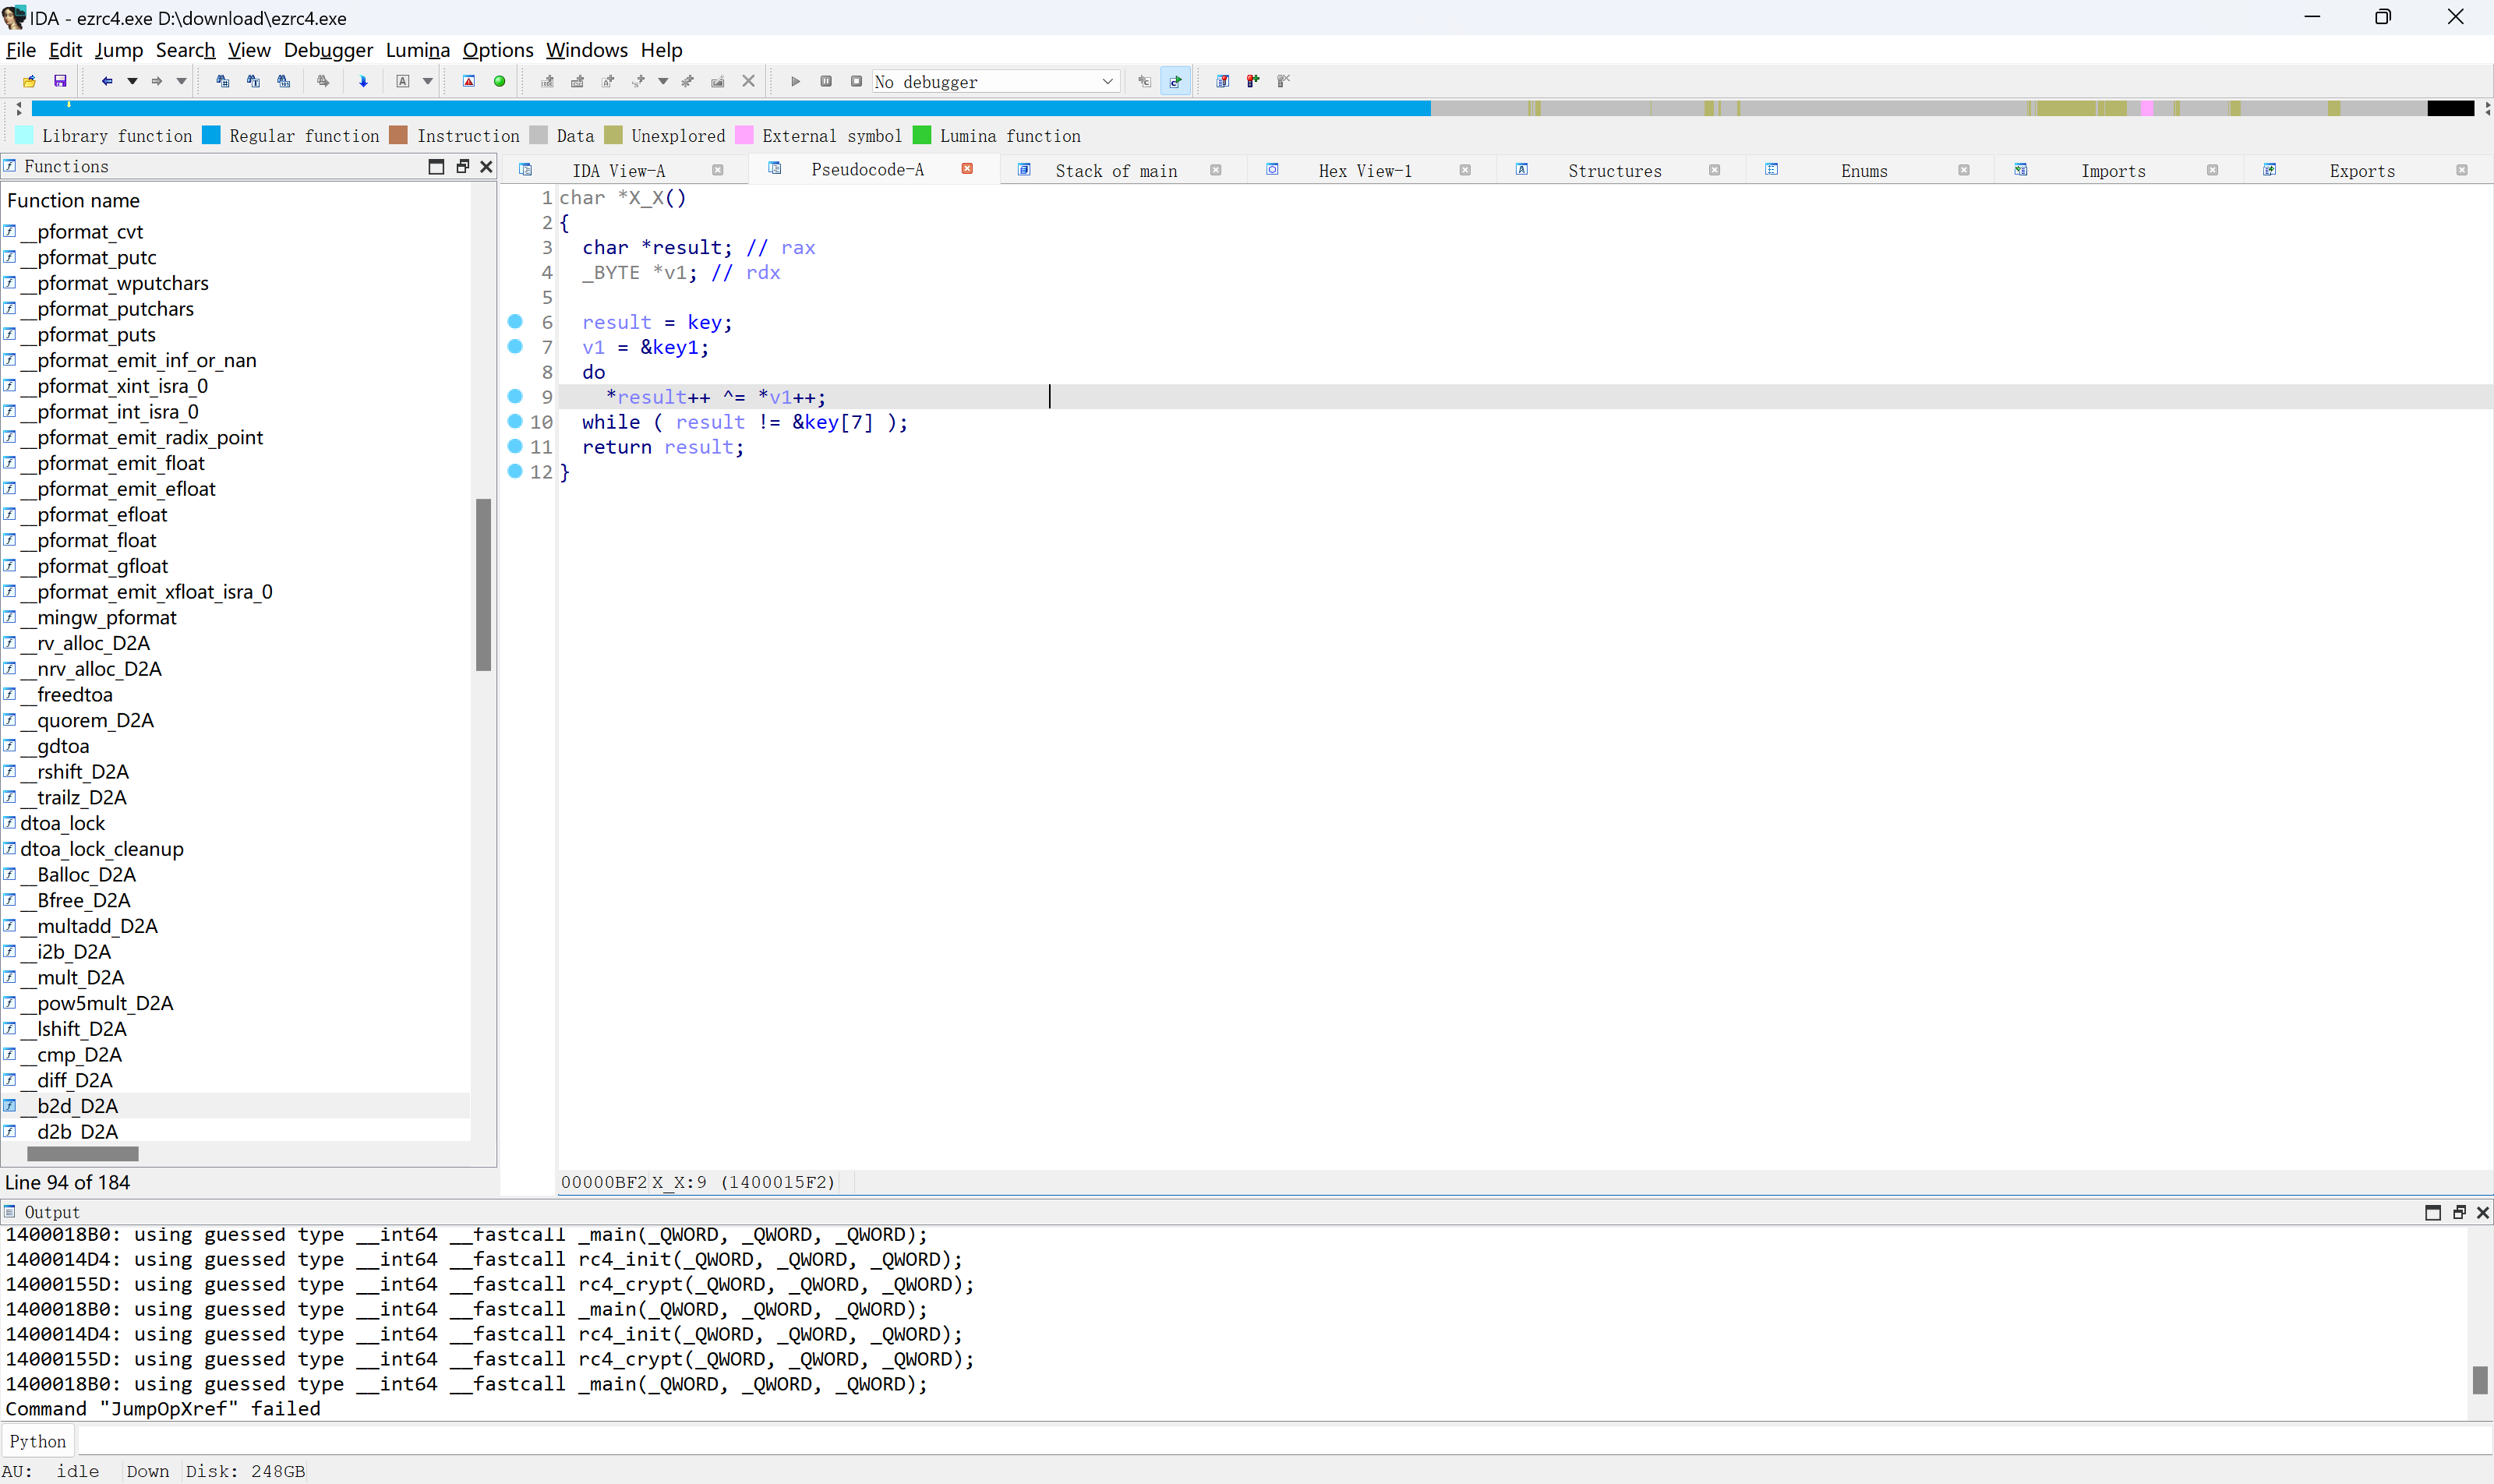
Task: Click the stop process square button
Action: point(856,81)
